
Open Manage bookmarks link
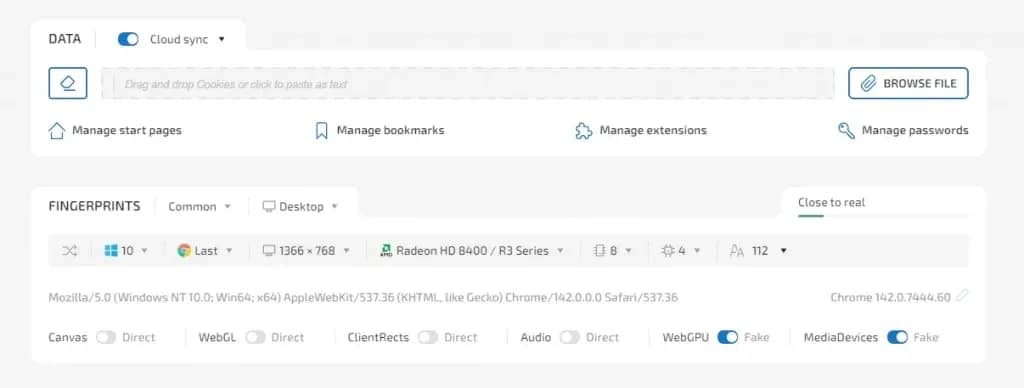tap(379, 131)
